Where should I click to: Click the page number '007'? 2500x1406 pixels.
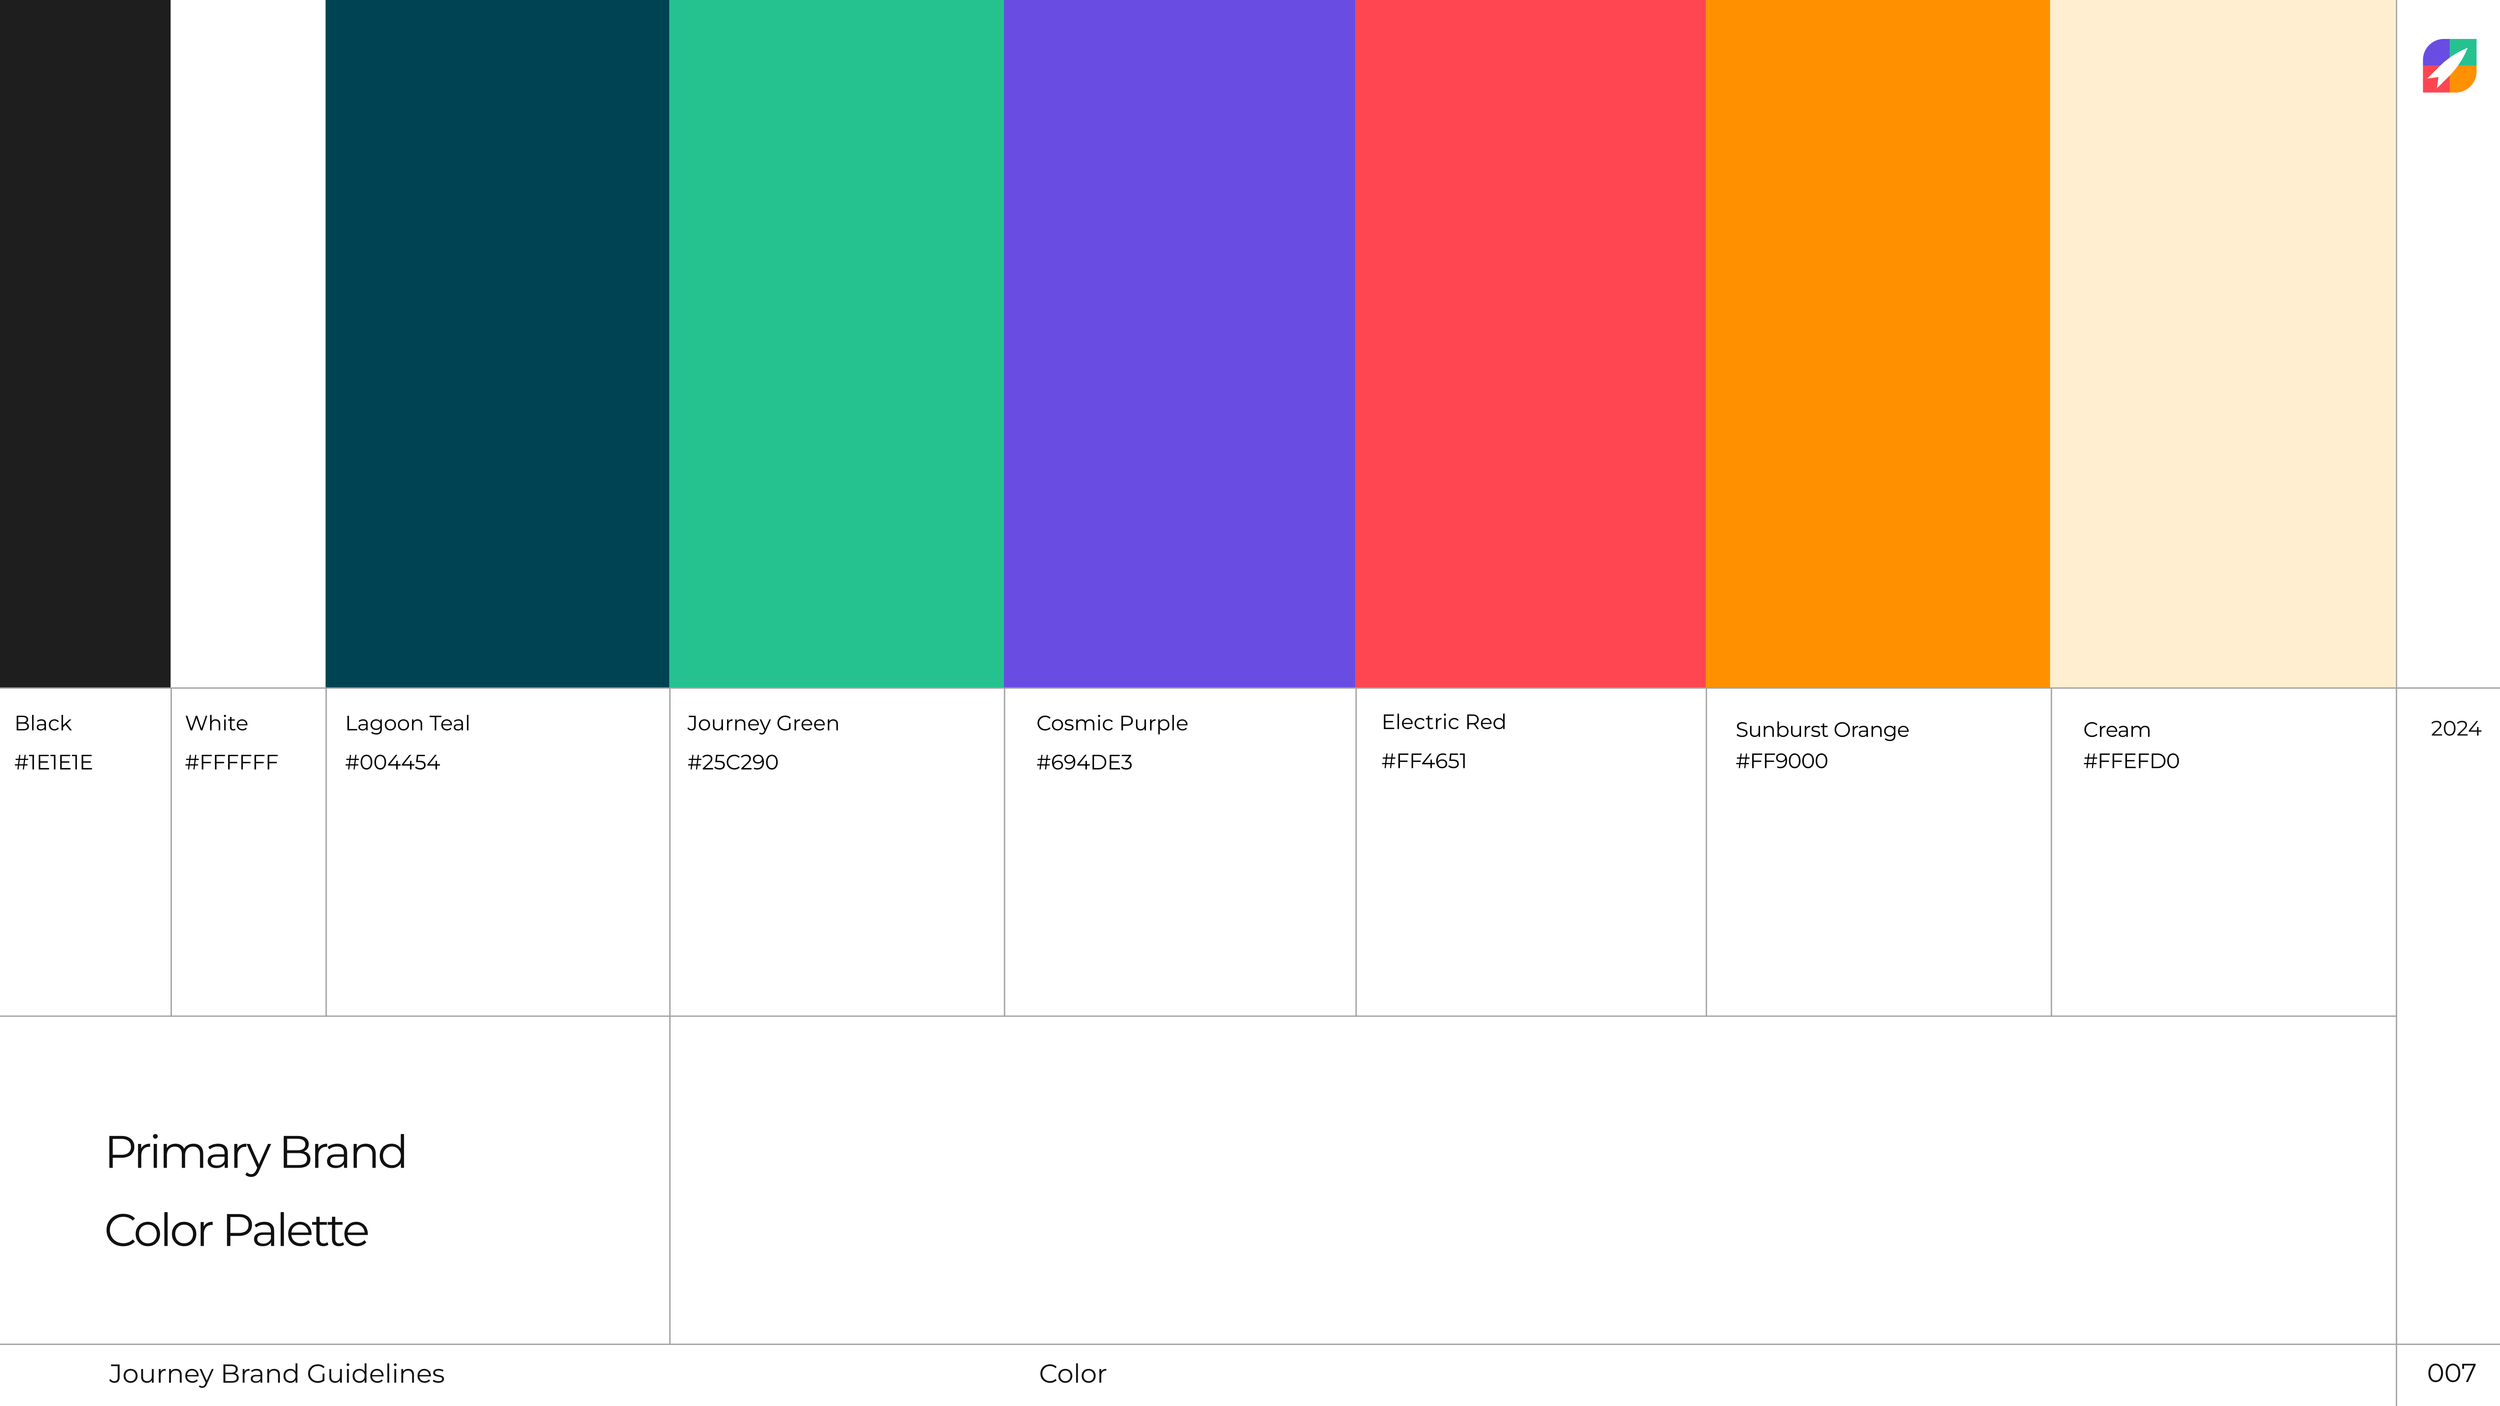click(2451, 1373)
